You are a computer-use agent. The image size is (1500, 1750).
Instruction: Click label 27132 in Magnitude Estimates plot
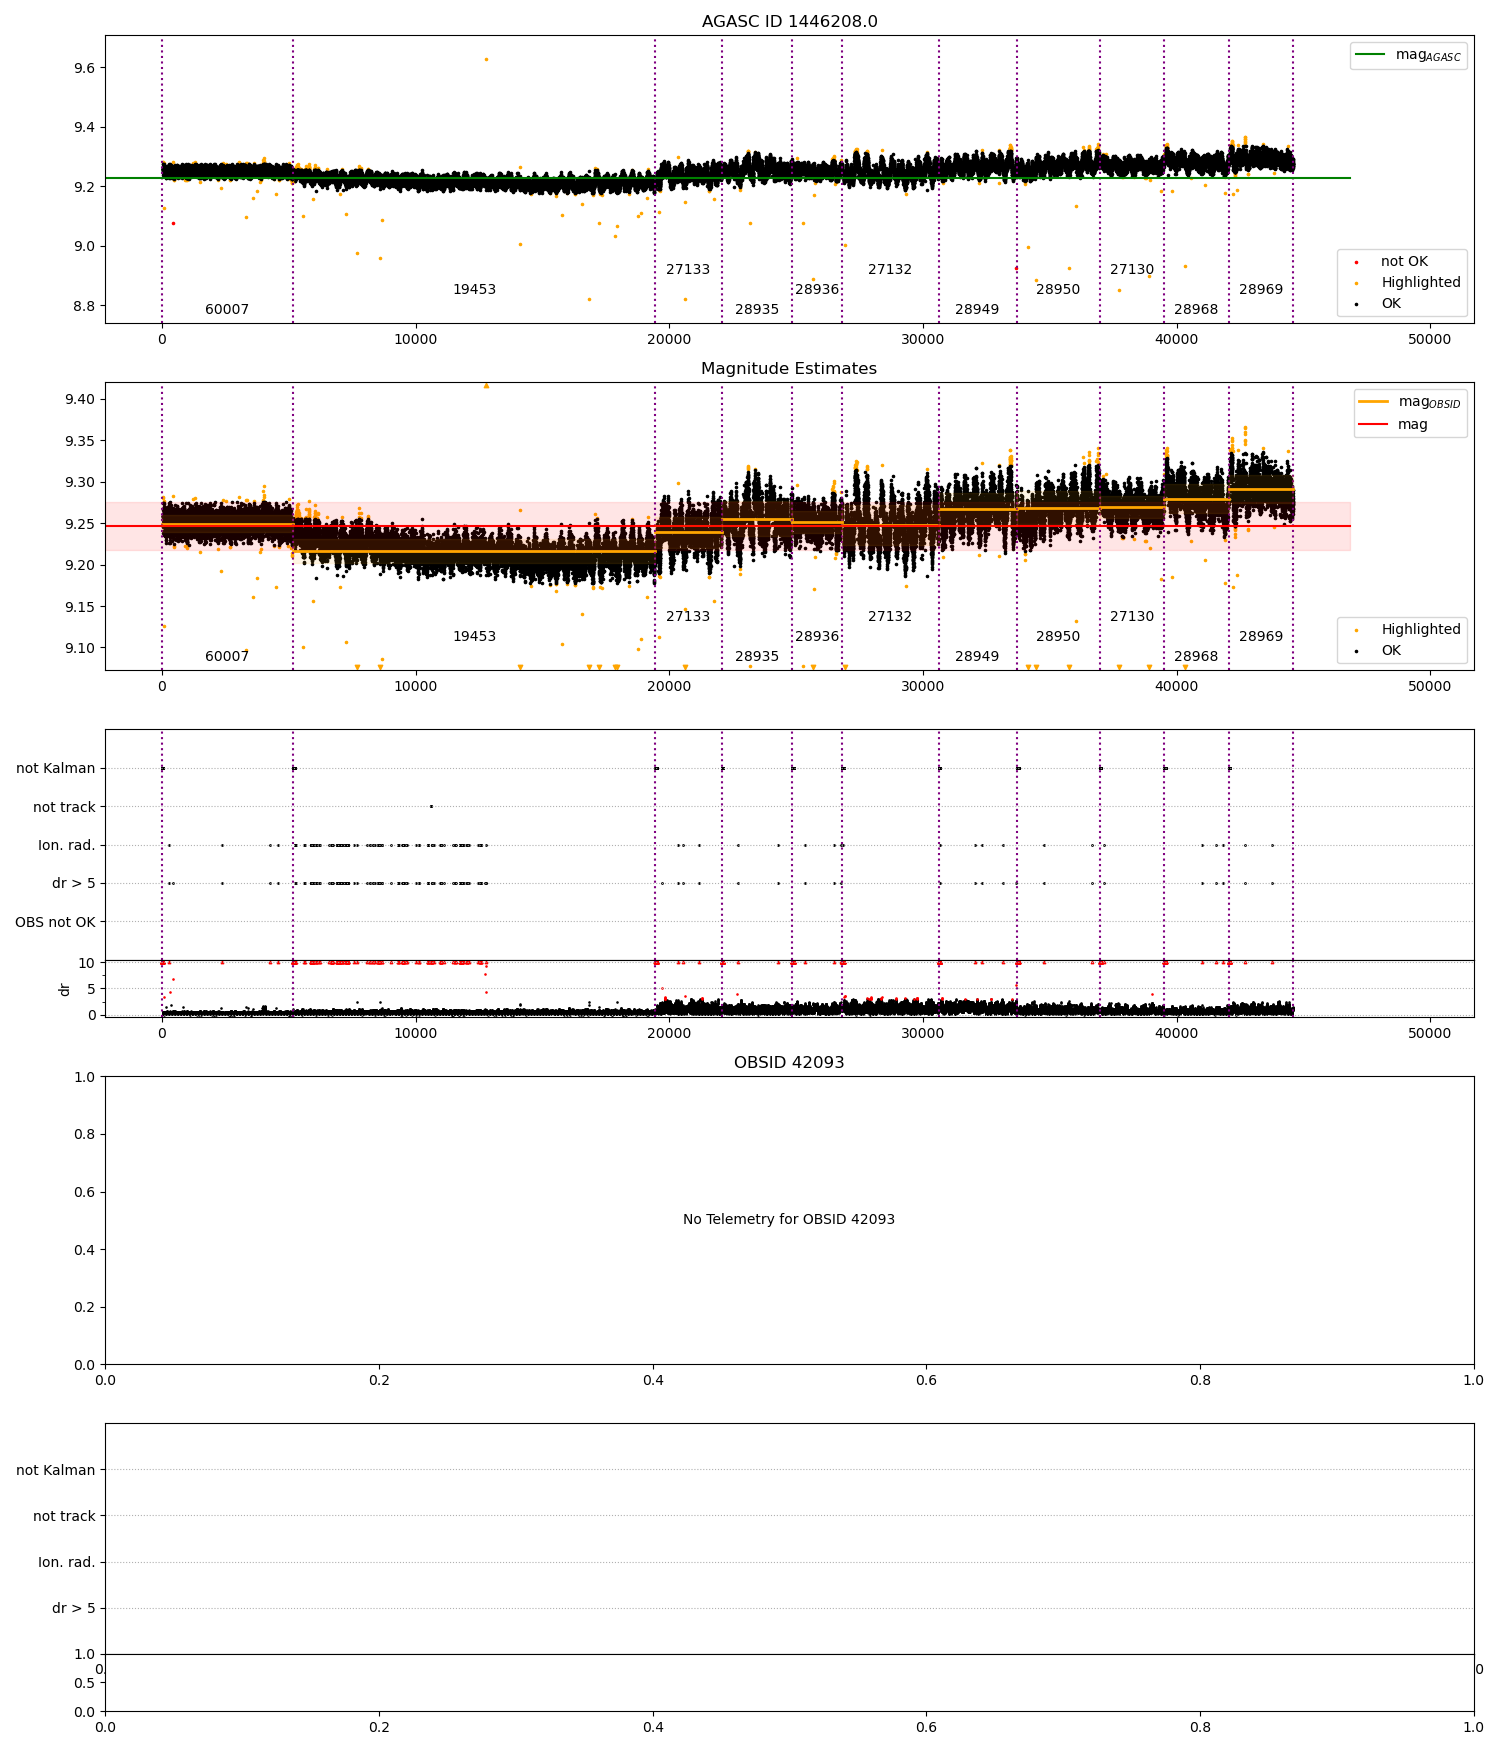click(x=890, y=616)
